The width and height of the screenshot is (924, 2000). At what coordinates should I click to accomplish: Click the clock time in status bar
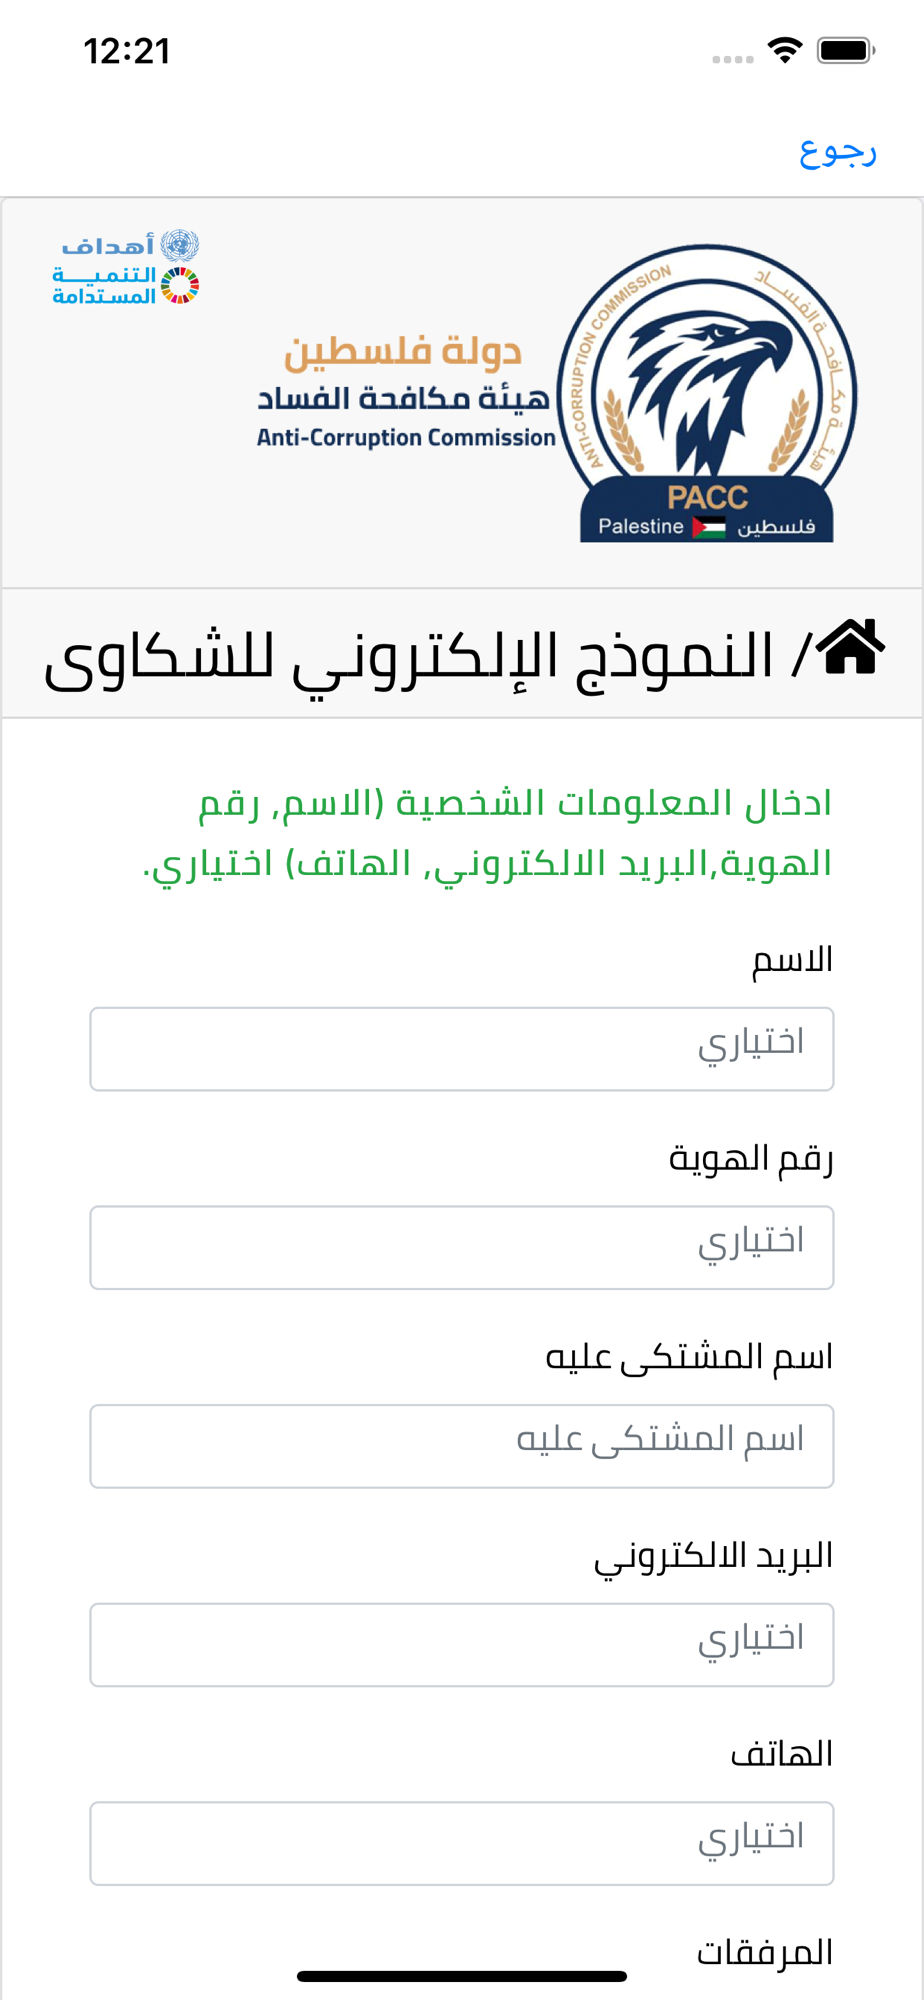pos(127,51)
